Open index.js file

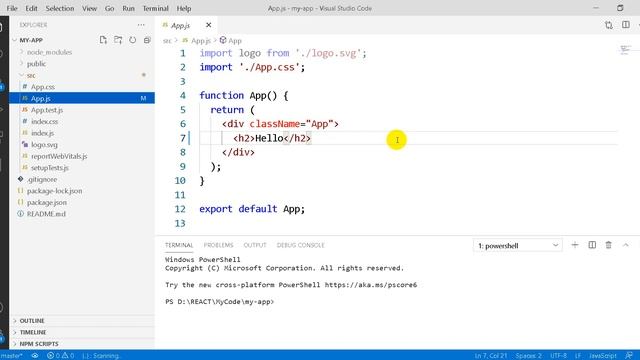click(42, 133)
